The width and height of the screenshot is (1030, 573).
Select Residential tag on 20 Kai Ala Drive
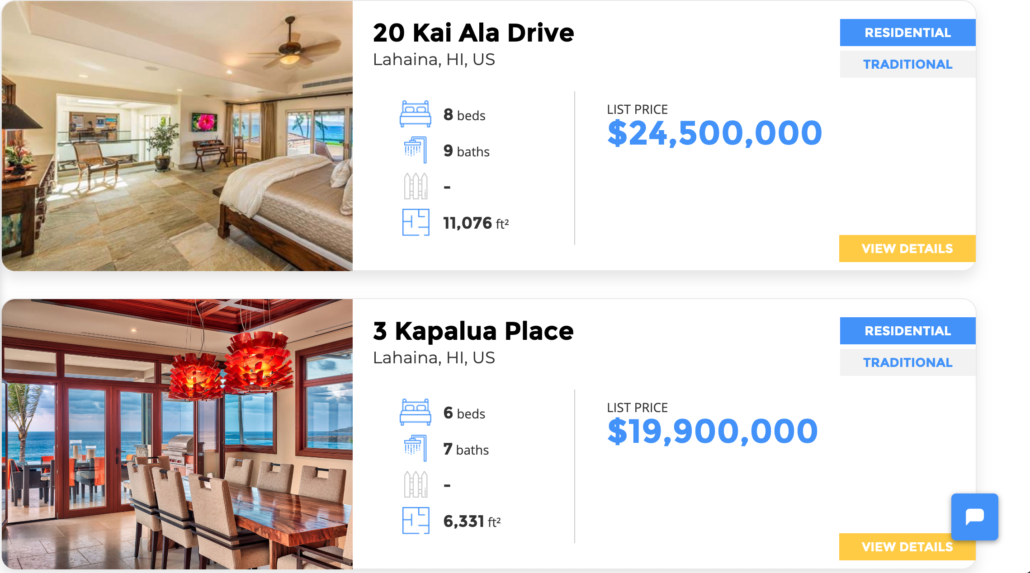click(907, 33)
